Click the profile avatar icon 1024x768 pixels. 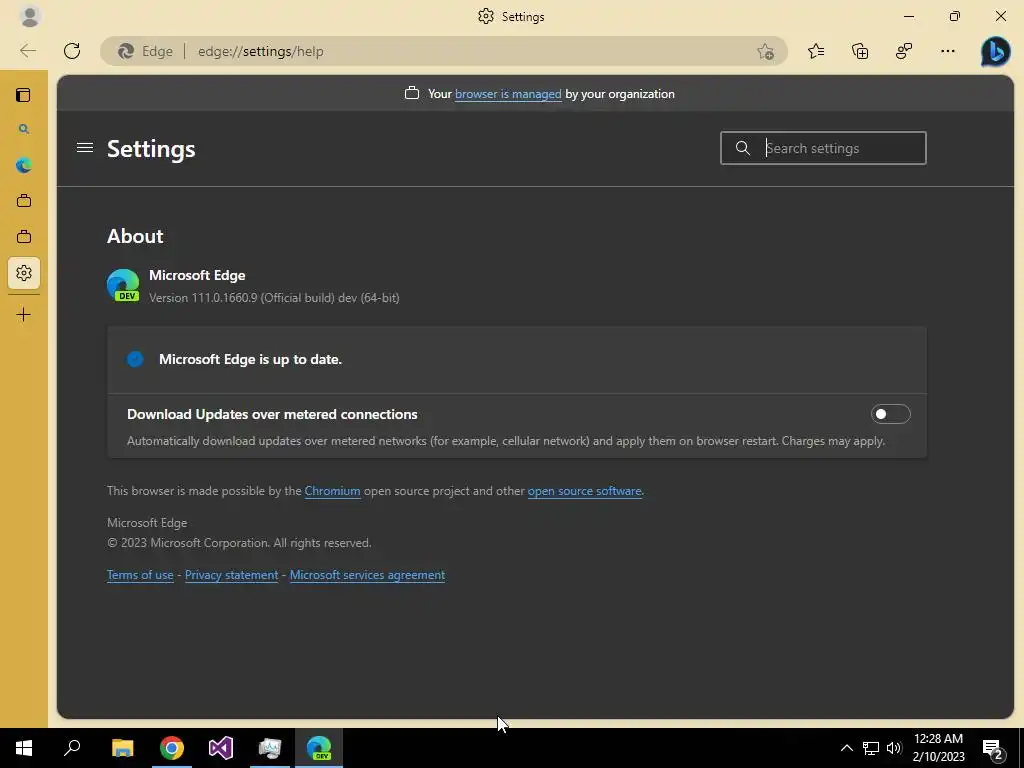[x=30, y=16]
